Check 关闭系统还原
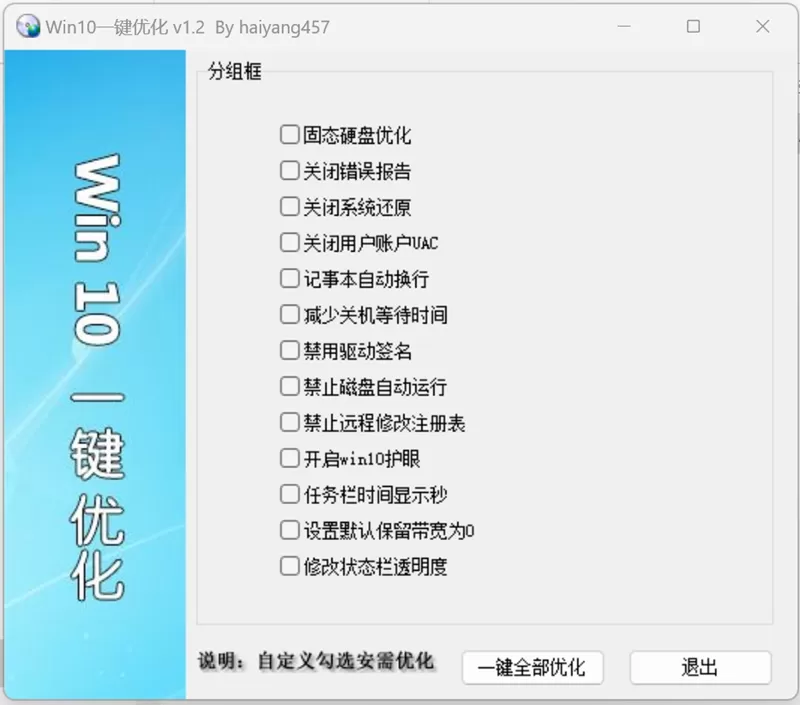 pos(289,207)
